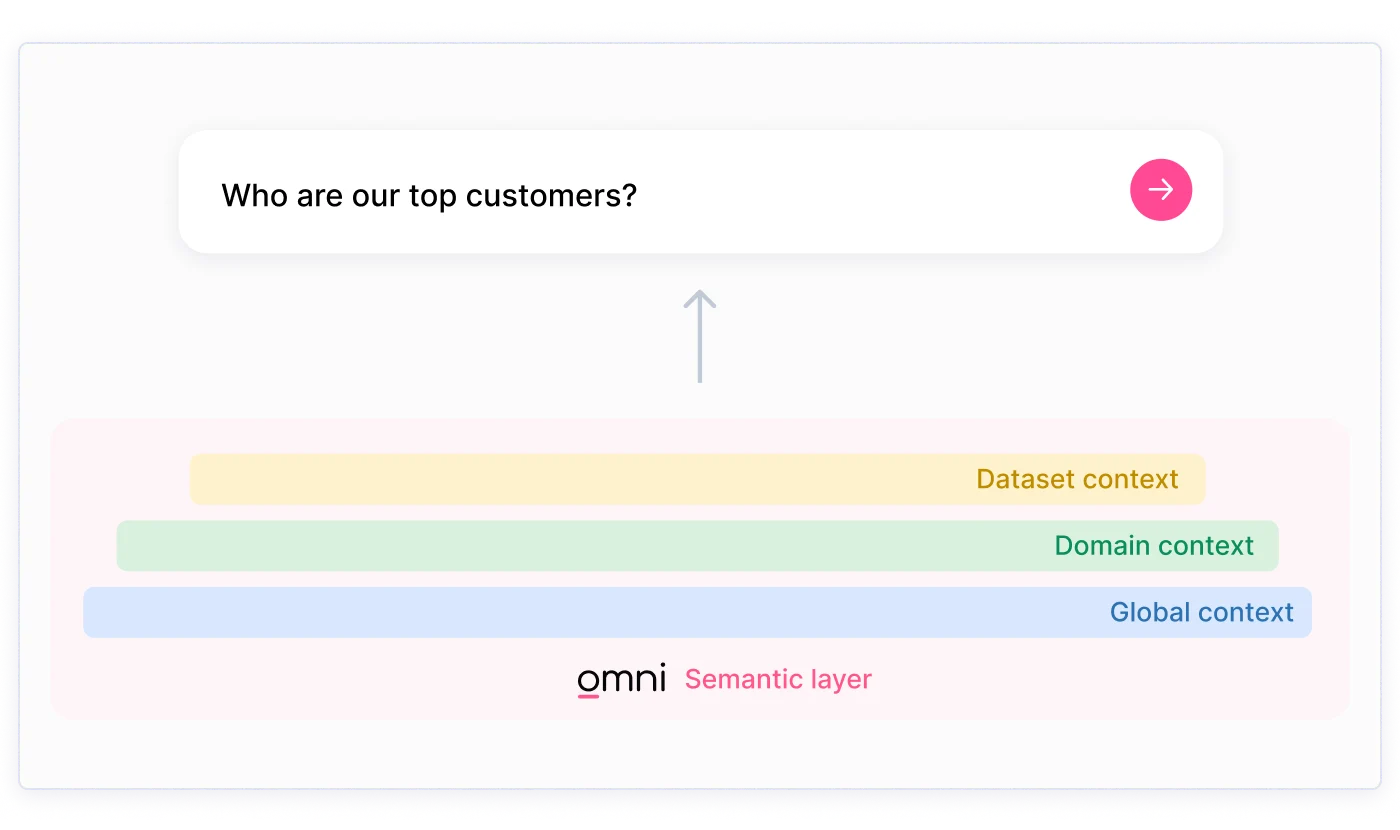Image resolution: width=1400 pixels, height=830 pixels.
Task: Click the arrowhead of the upward arrow
Action: tap(700, 298)
